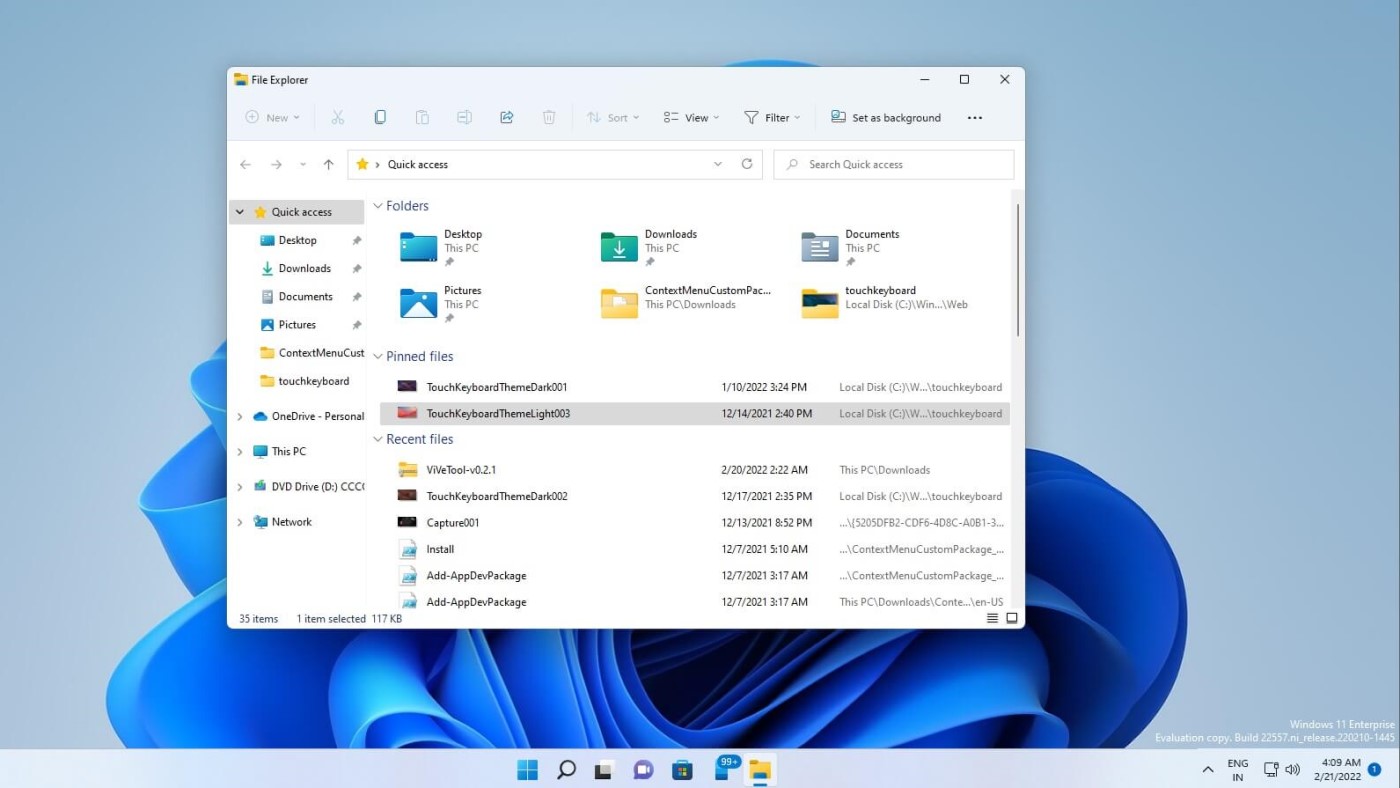Select the Rename icon in the toolbar
Viewport: 1400px width, 788px height.
[464, 117]
